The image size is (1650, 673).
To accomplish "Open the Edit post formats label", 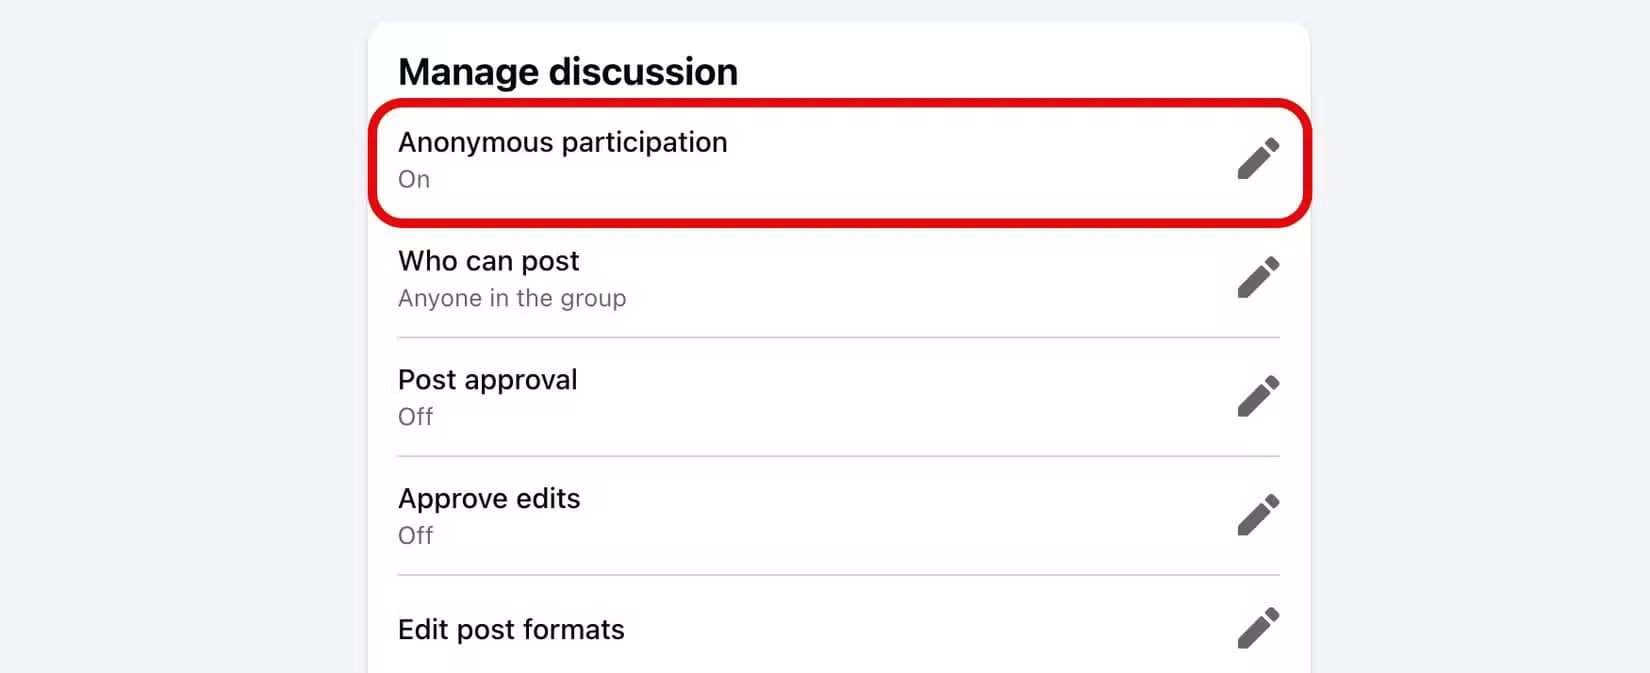I will point(510,630).
